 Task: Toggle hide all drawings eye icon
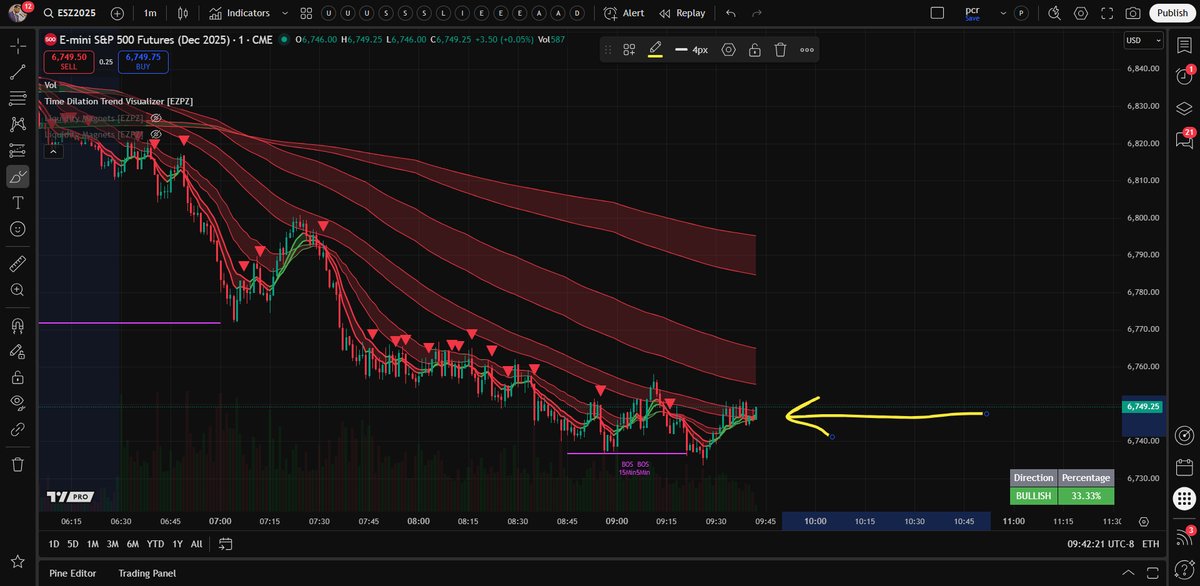click(x=18, y=403)
